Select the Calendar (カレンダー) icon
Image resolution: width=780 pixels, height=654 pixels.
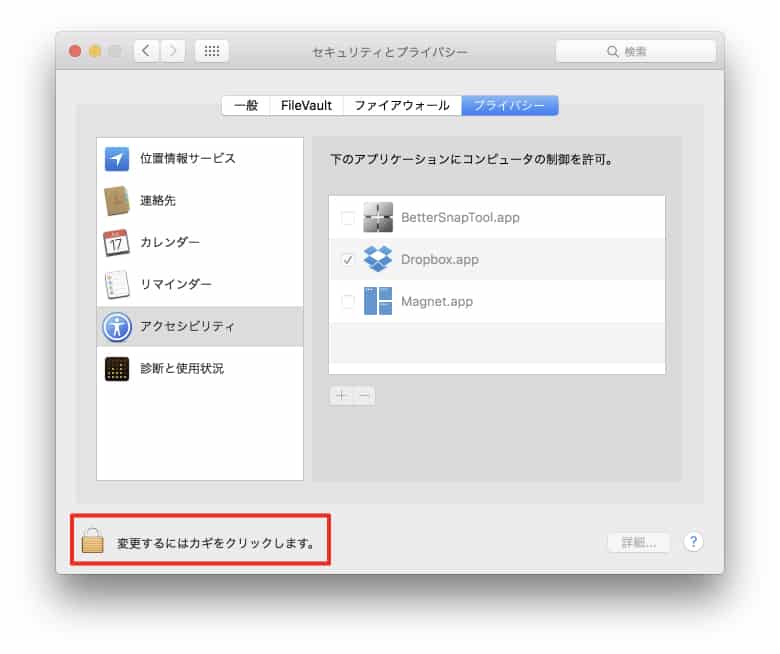(116, 243)
